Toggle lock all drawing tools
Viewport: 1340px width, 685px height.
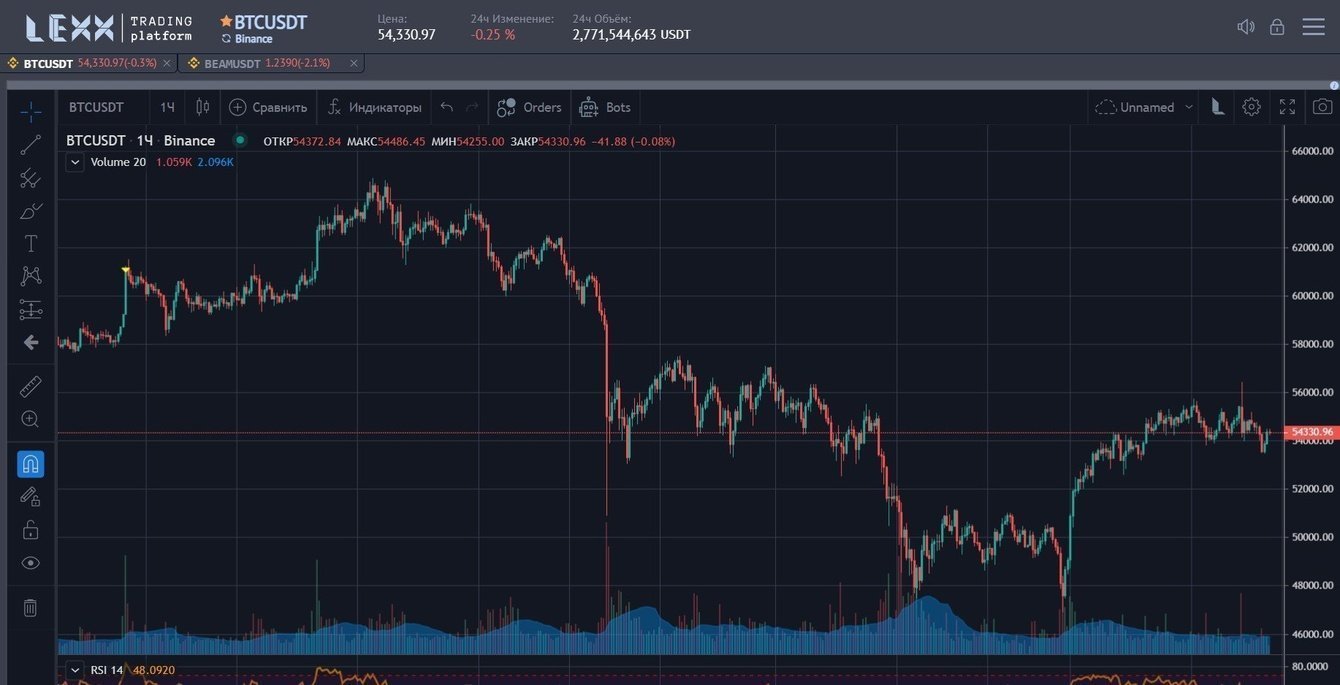coord(31,530)
